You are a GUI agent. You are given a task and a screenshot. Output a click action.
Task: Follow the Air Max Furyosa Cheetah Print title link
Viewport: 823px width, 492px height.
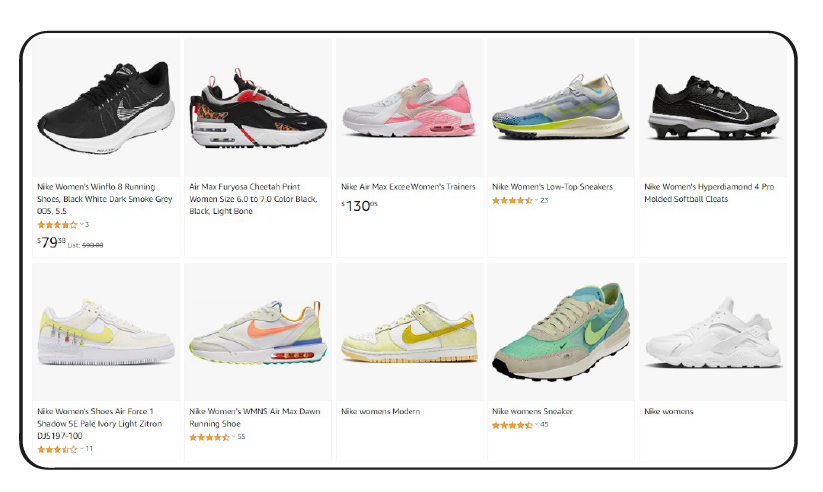254,199
